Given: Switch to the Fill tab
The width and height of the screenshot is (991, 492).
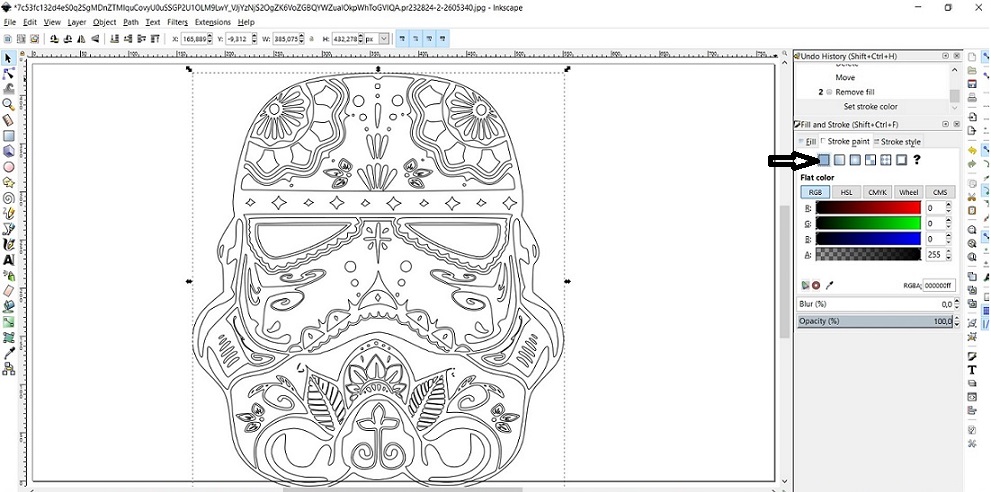Looking at the screenshot, I should [x=808, y=142].
